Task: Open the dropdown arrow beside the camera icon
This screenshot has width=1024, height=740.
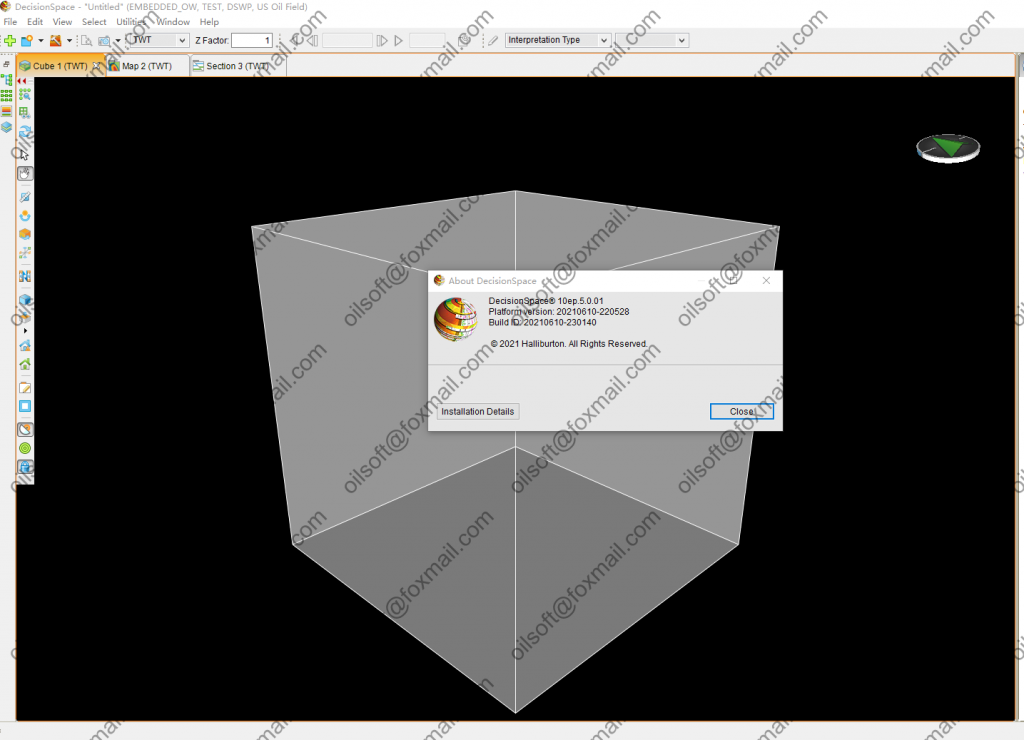Action: pos(118,40)
